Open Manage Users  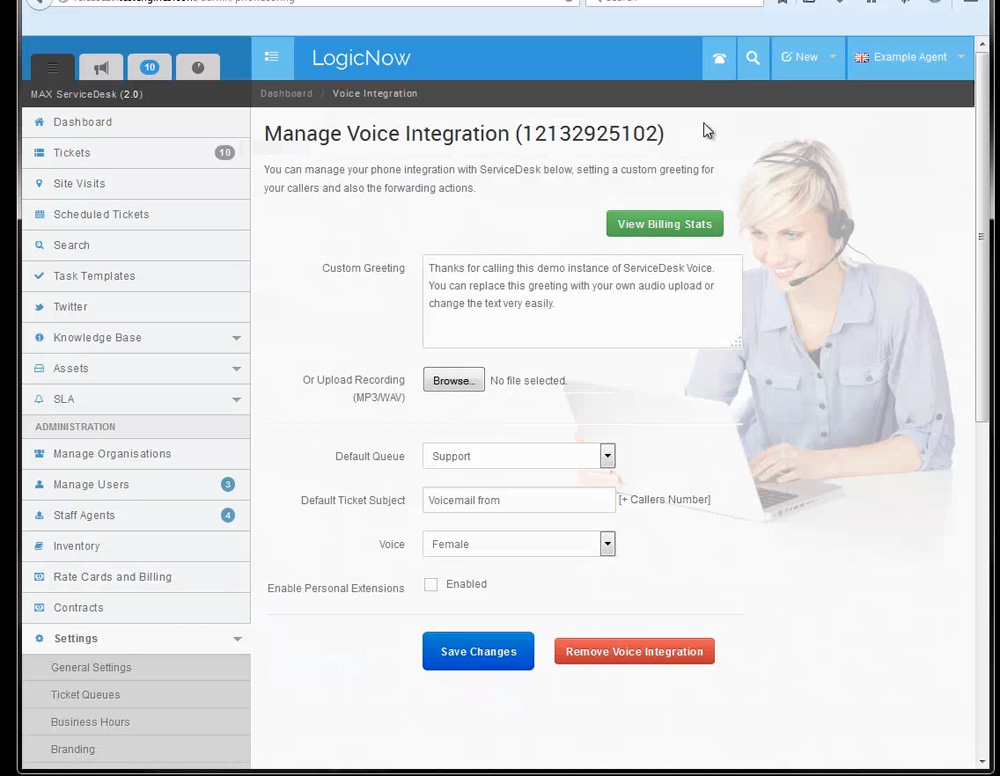point(136,485)
